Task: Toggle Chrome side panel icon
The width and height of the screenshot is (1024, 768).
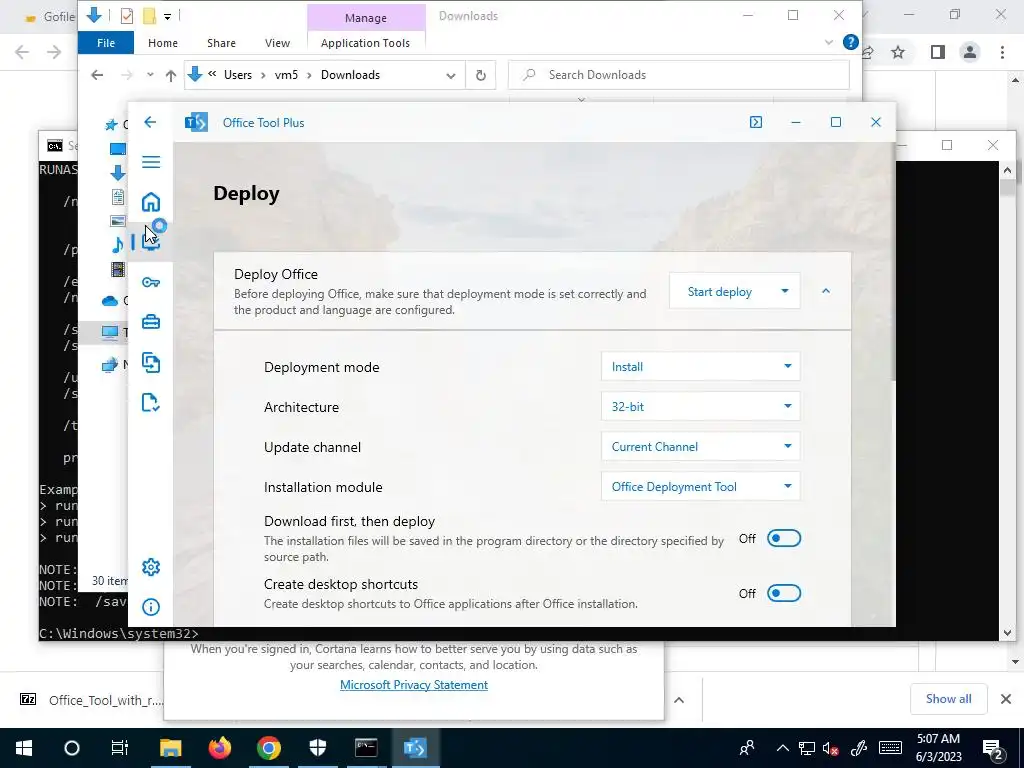Action: point(938,52)
